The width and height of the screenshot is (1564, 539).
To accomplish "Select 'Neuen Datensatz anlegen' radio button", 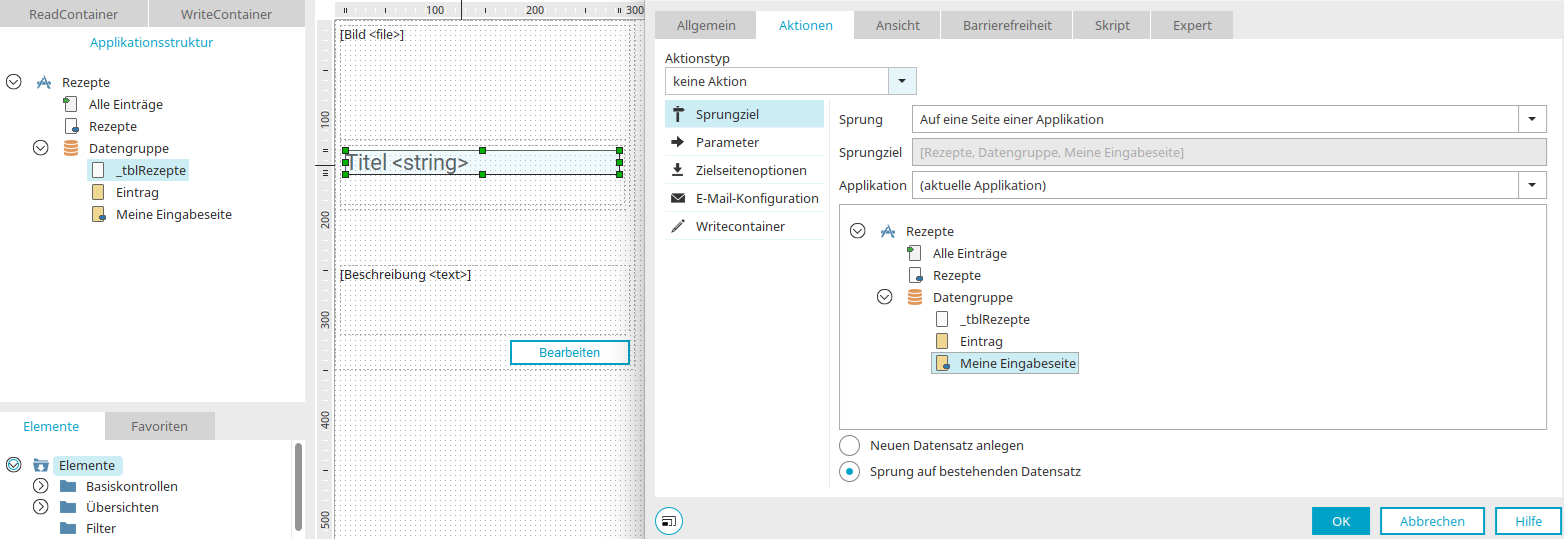I will (849, 446).
